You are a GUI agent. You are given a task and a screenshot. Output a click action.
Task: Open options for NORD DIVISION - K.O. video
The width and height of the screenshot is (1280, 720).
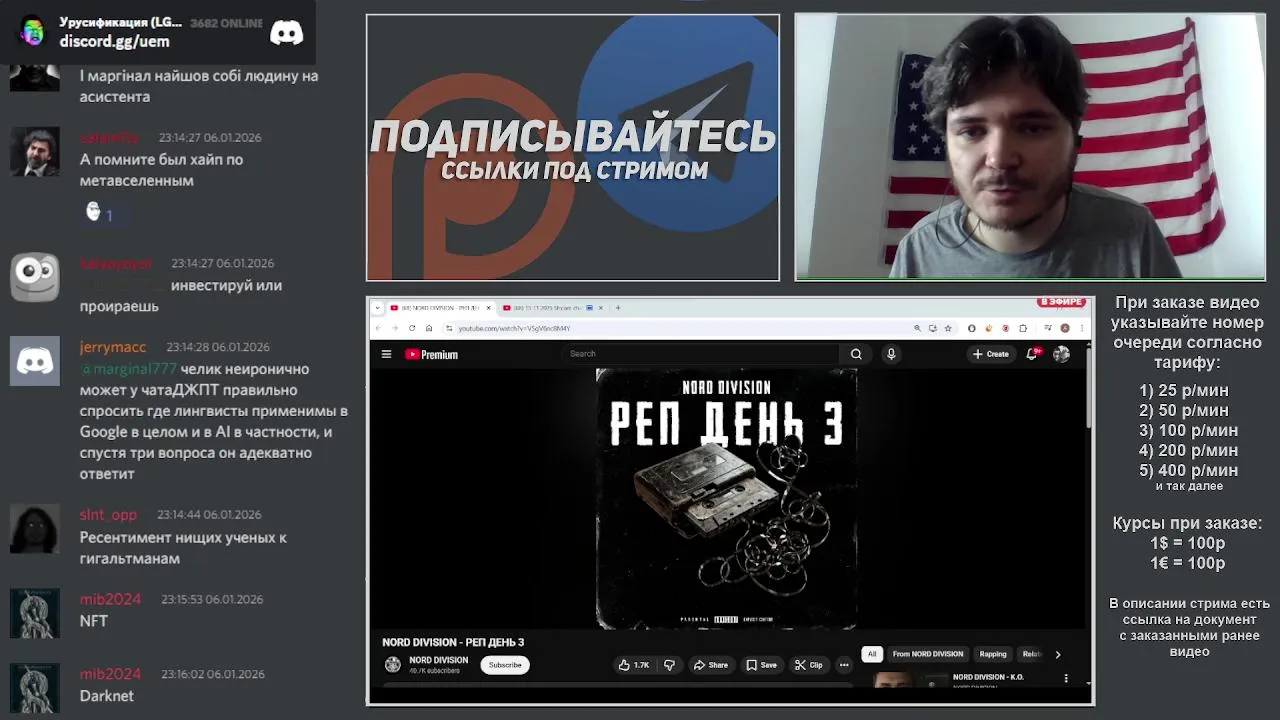pos(1066,678)
